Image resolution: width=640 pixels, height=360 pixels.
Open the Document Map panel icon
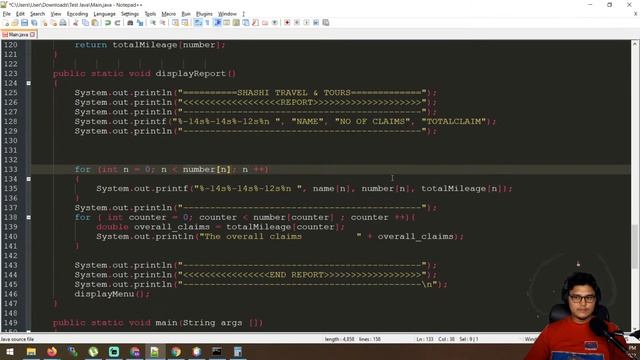(236, 22)
